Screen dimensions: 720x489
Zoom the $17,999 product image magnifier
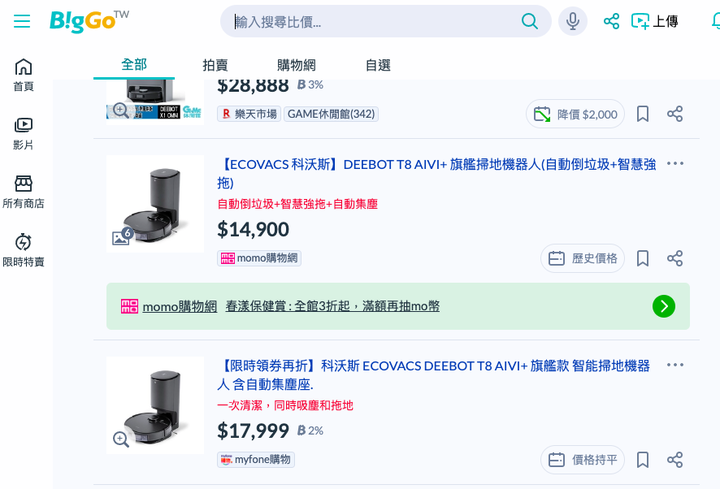click(121, 439)
